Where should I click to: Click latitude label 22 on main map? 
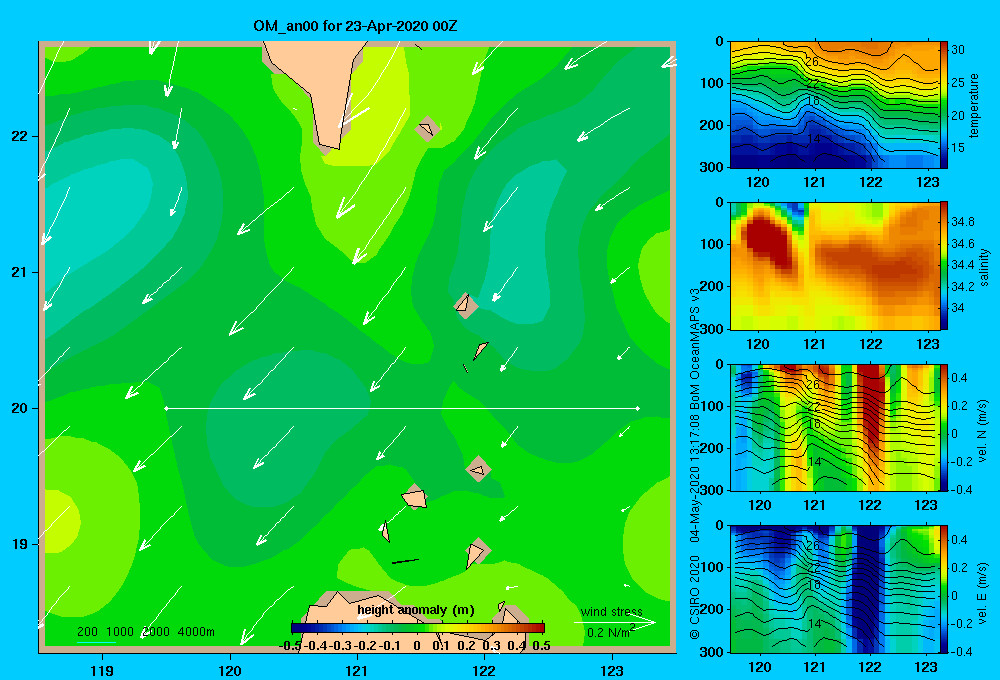pyautogui.click(x=19, y=137)
